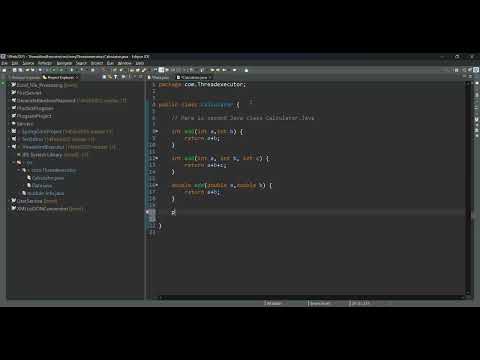
Task: Close the Calculator.java editor tab
Action: 210,77
